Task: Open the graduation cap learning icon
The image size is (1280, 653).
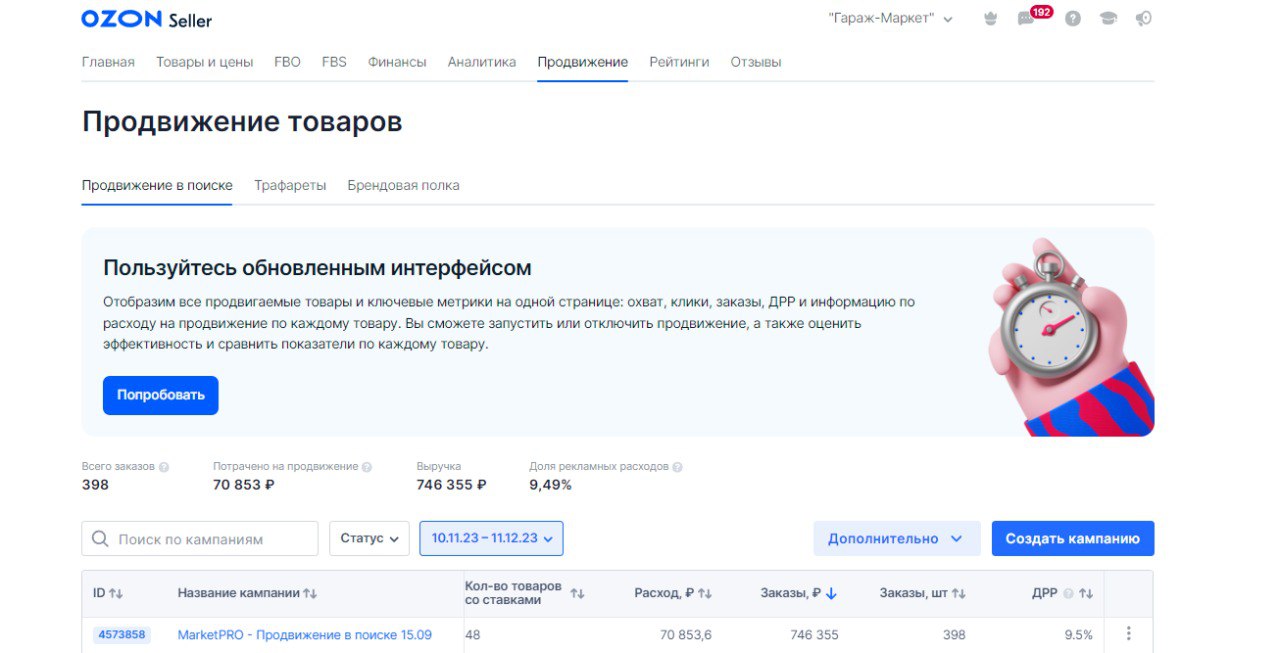Action: 1108,19
